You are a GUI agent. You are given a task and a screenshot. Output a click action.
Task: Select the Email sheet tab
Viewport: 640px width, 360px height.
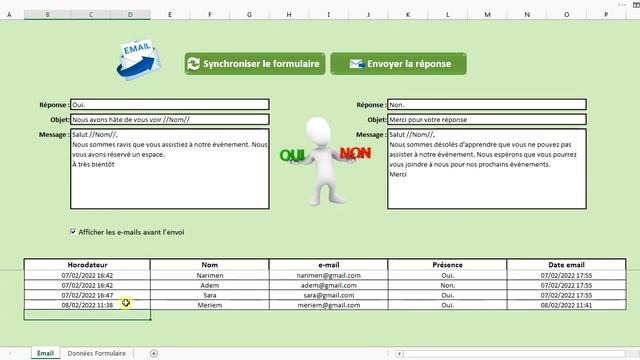[x=45, y=353]
